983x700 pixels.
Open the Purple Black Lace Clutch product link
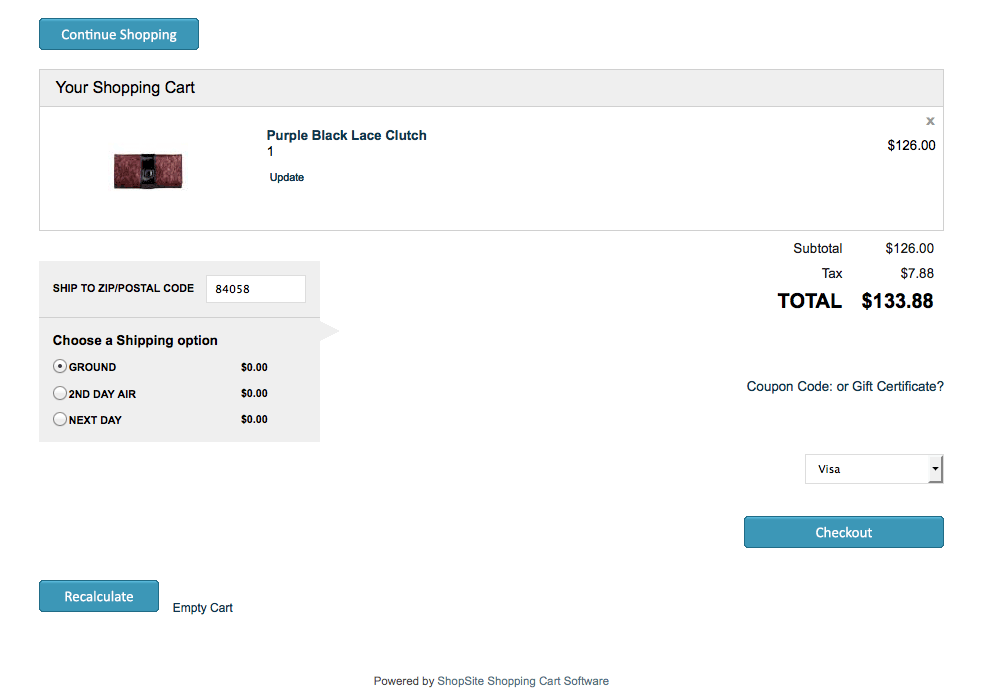pos(346,135)
